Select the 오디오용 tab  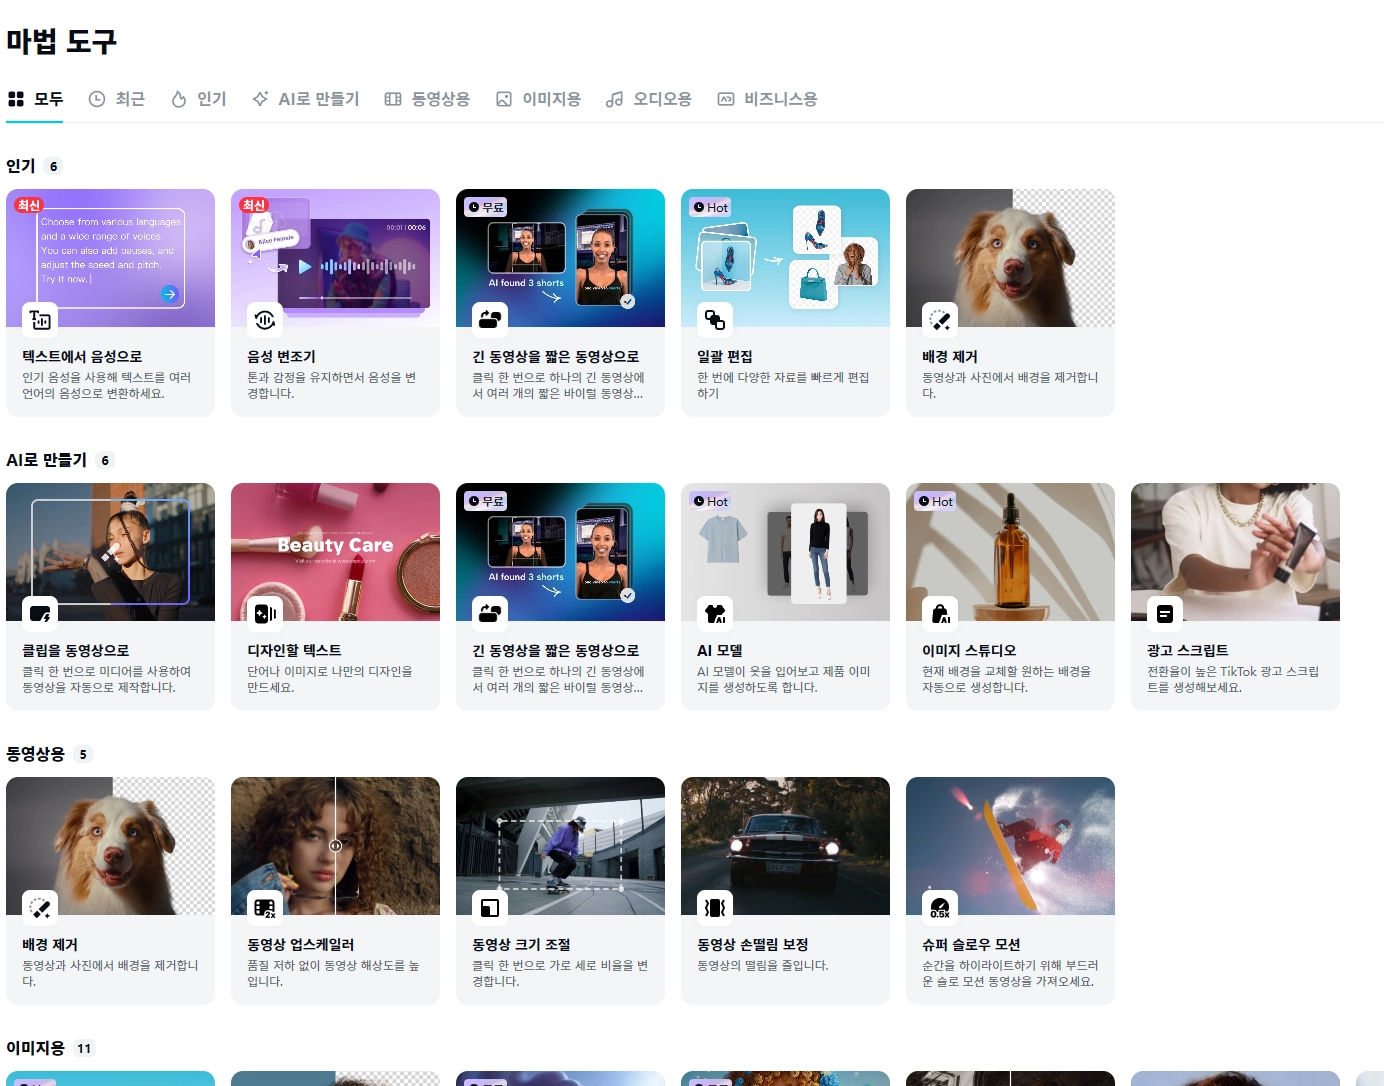(649, 99)
